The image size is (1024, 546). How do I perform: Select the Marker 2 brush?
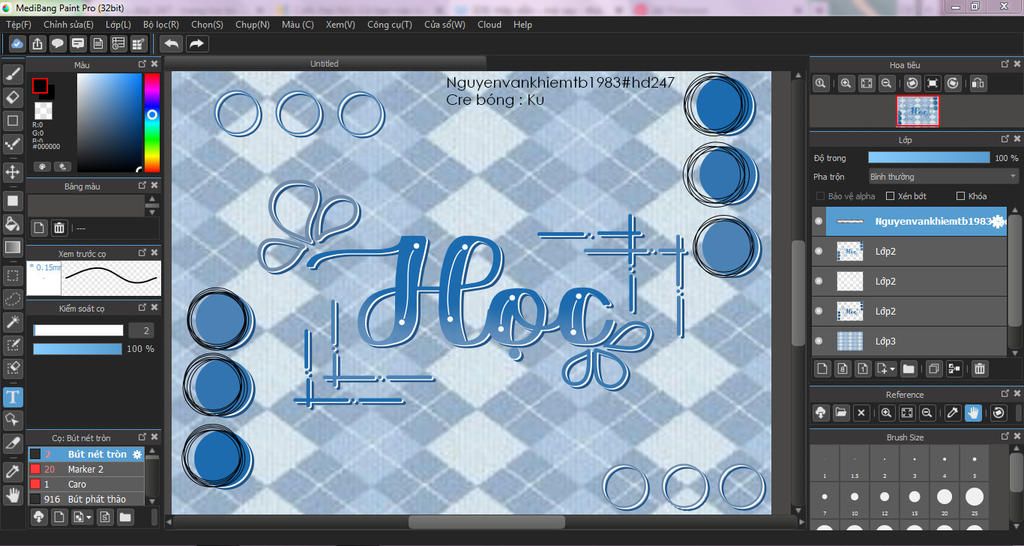click(86, 469)
